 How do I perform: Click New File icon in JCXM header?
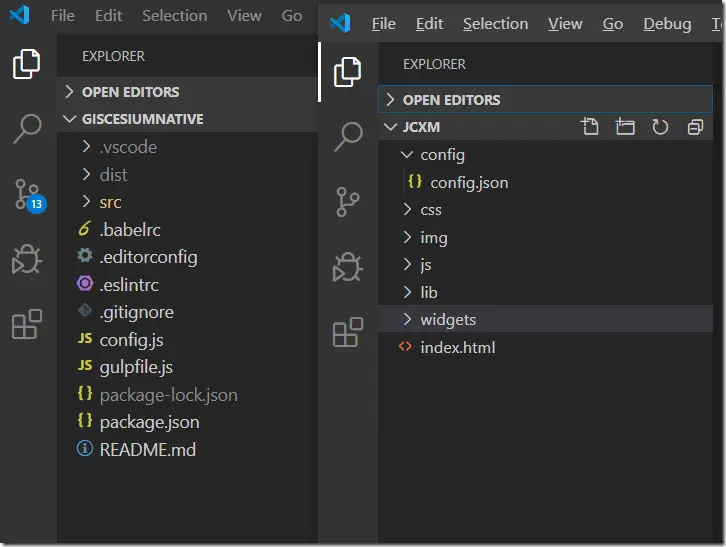(590, 127)
